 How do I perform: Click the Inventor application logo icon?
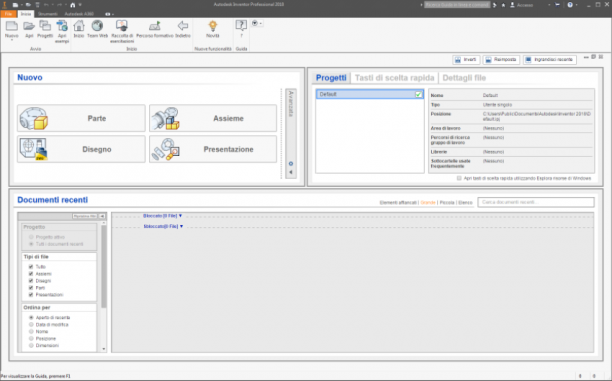[4, 5]
